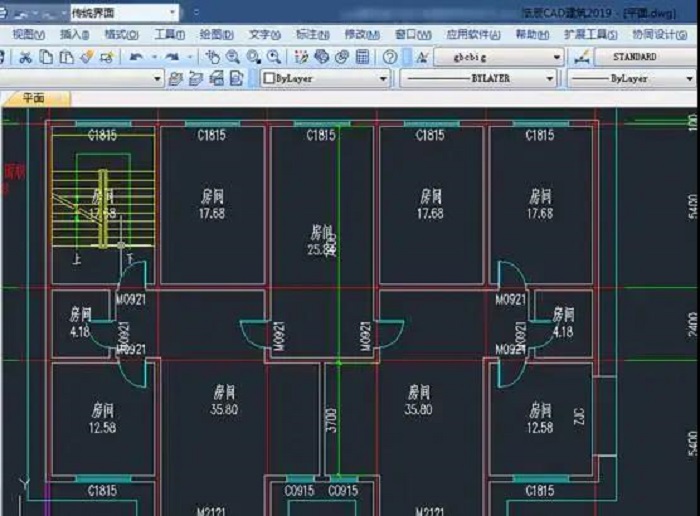The image size is (700, 516).
Task: Open the BYLAYER linetype dropdown
Action: click(549, 78)
